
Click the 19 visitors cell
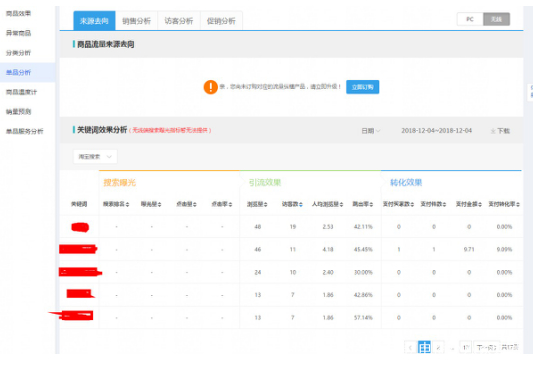pos(293,227)
